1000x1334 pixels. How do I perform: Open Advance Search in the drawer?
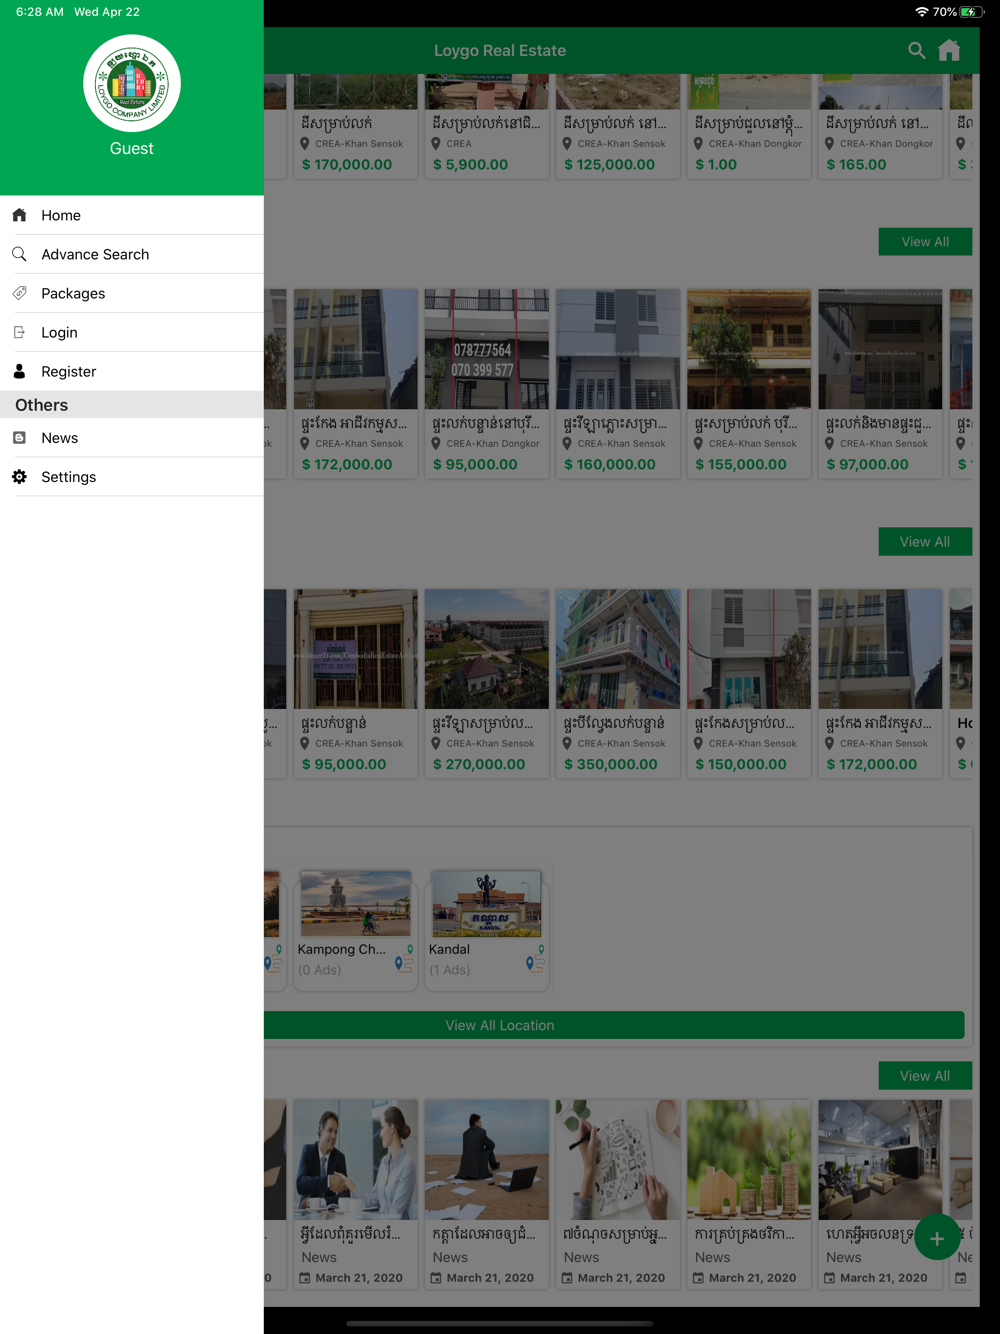(132, 254)
